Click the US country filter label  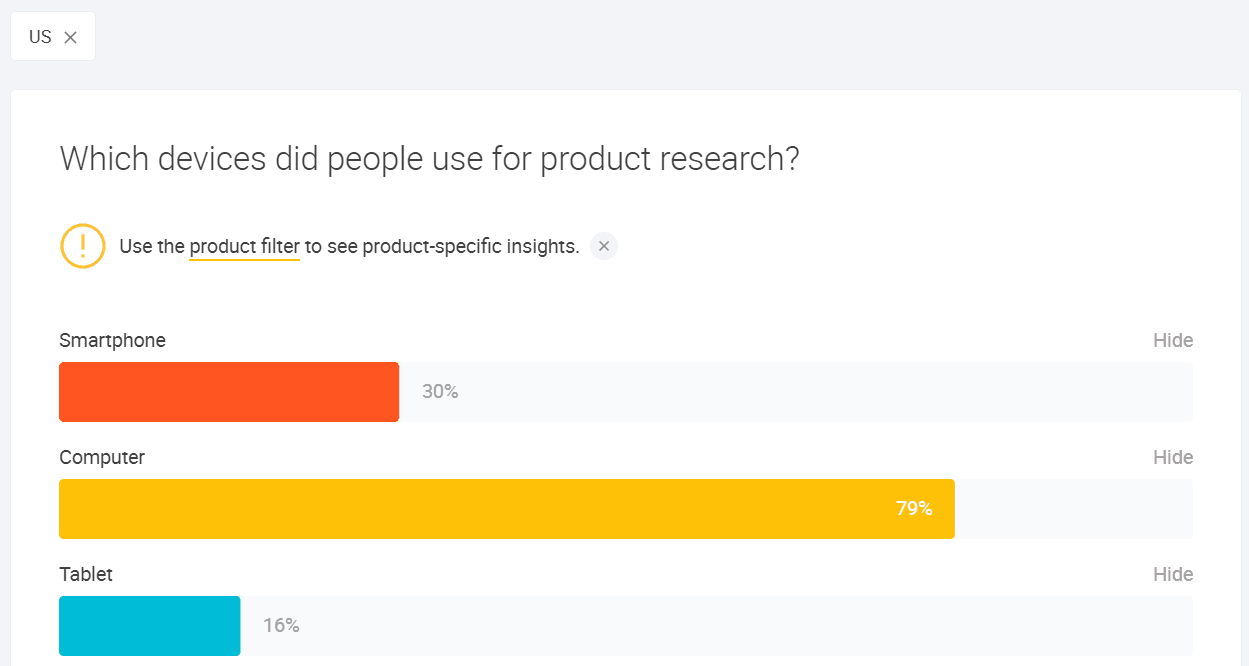coord(40,37)
